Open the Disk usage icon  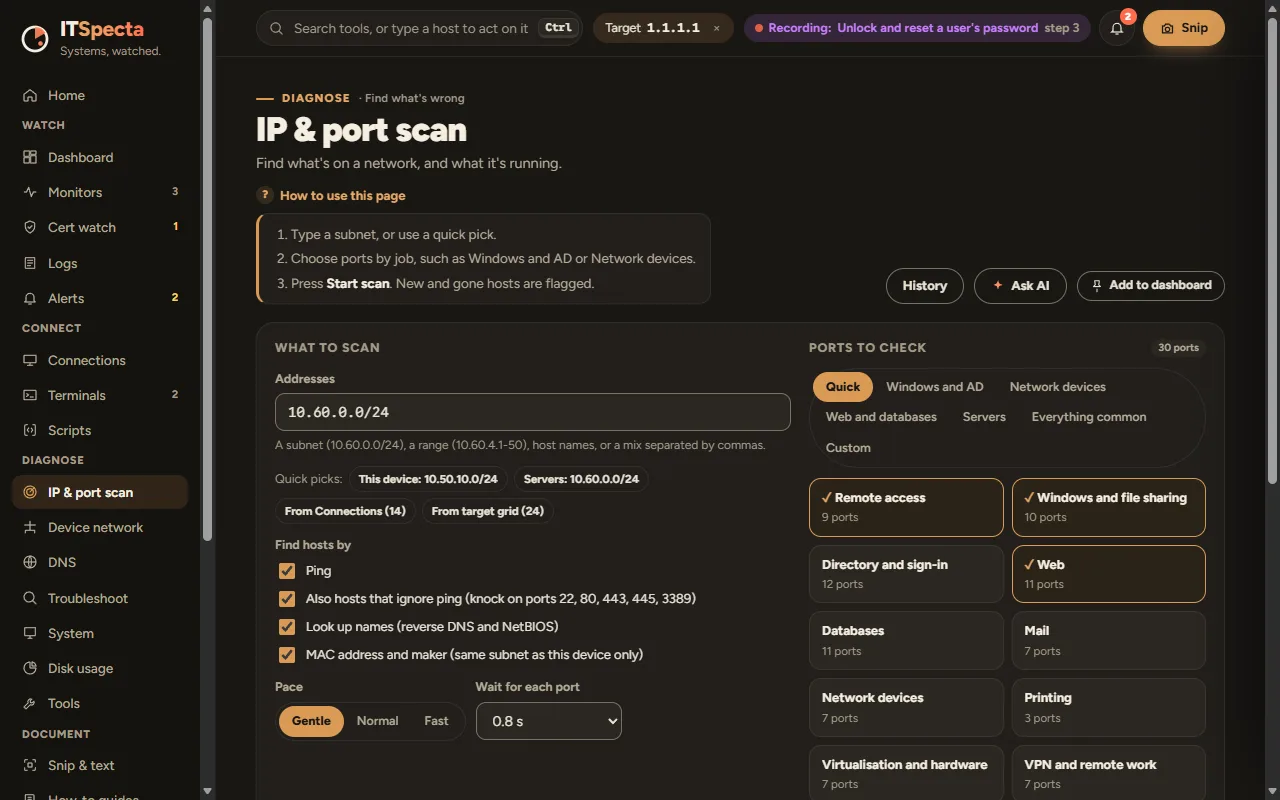pos(30,669)
